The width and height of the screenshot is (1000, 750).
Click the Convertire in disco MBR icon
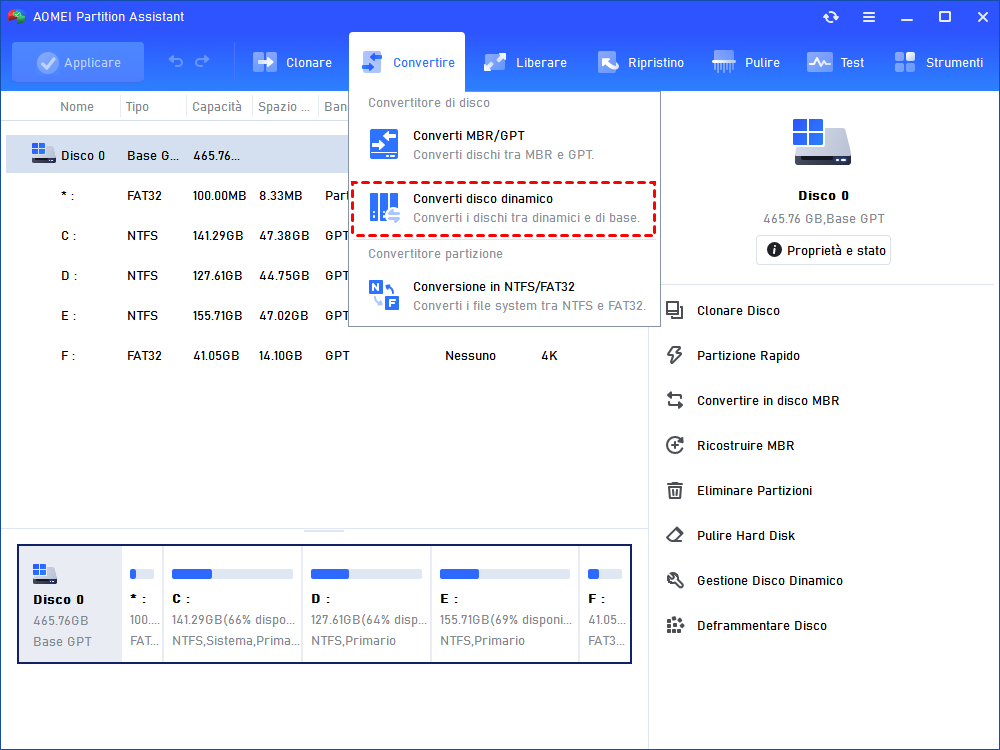click(675, 401)
